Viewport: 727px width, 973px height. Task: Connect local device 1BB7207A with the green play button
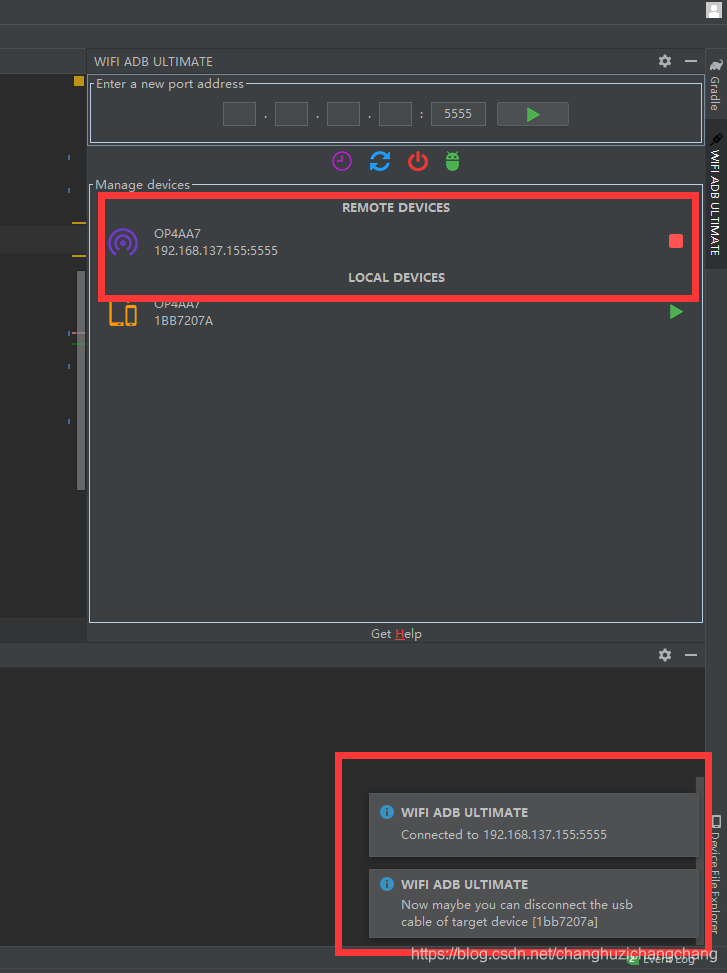pos(676,312)
